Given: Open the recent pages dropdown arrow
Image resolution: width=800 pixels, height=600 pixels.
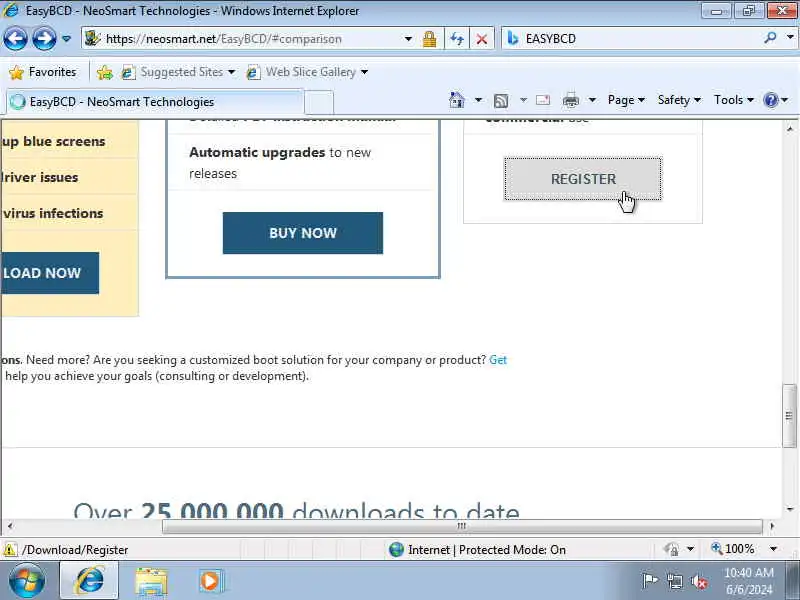Looking at the screenshot, I should click(66, 39).
